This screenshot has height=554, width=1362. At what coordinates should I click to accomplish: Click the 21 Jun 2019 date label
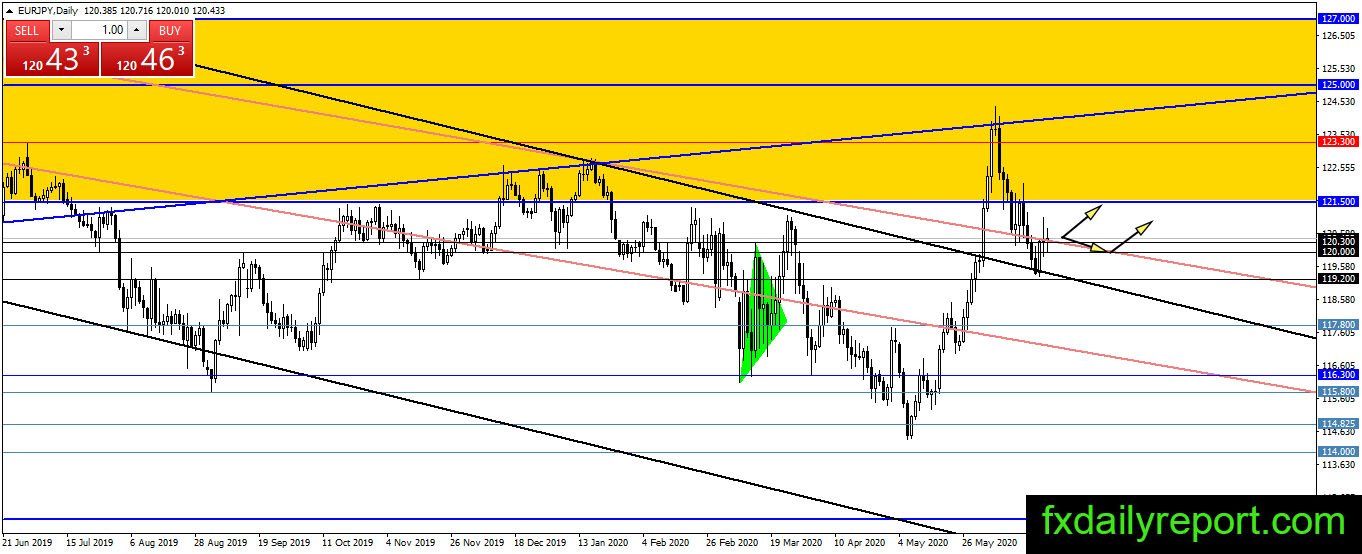[27, 545]
